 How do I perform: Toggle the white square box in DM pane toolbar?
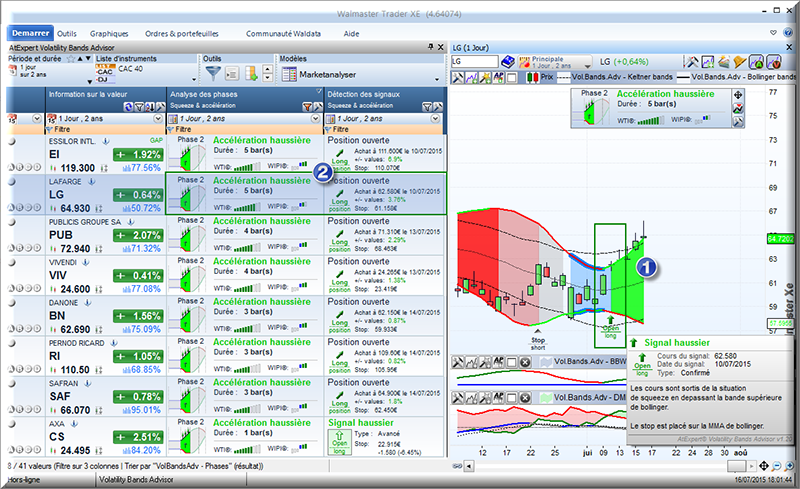511,398
